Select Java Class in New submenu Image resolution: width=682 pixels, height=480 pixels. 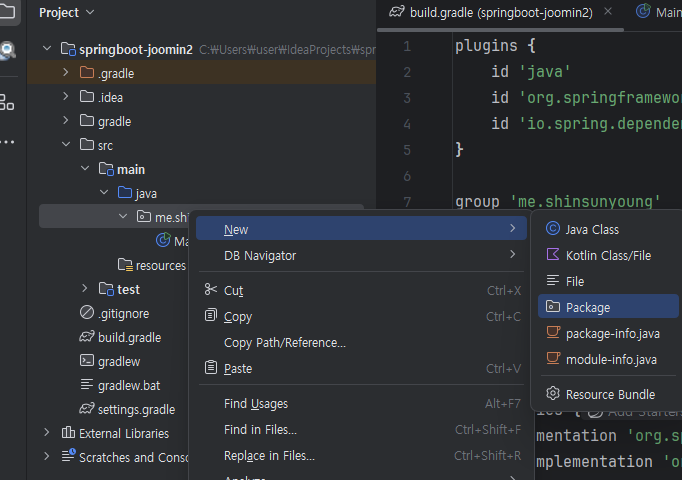(608, 229)
